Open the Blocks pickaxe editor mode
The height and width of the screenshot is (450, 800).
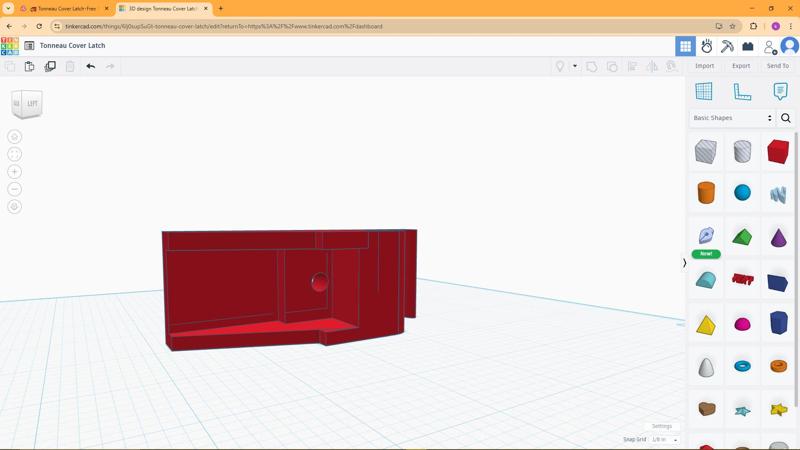pyautogui.click(x=727, y=46)
